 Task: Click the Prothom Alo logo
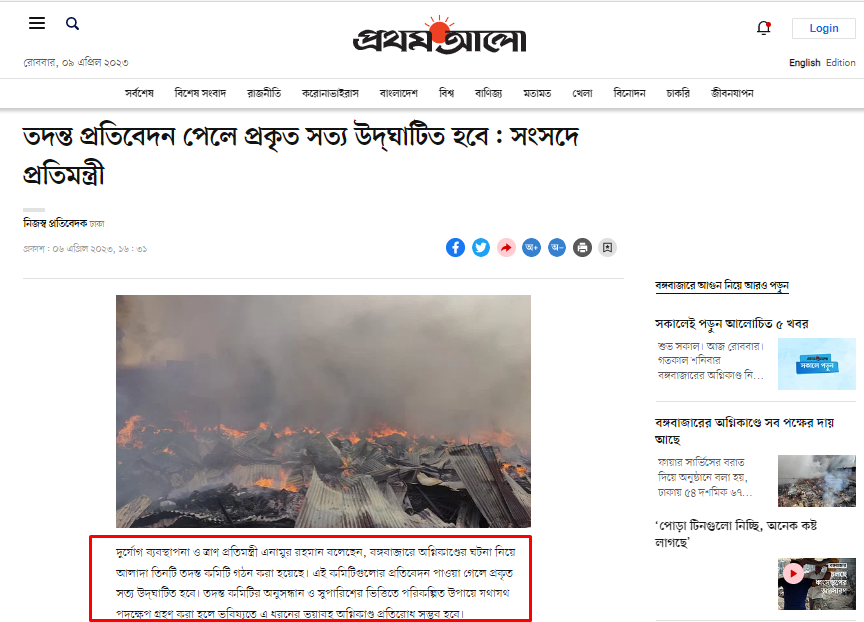pyautogui.click(x=439, y=36)
